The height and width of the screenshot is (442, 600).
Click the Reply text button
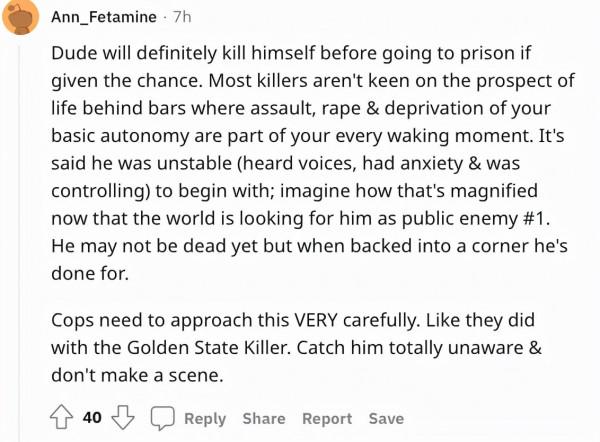coord(204,418)
